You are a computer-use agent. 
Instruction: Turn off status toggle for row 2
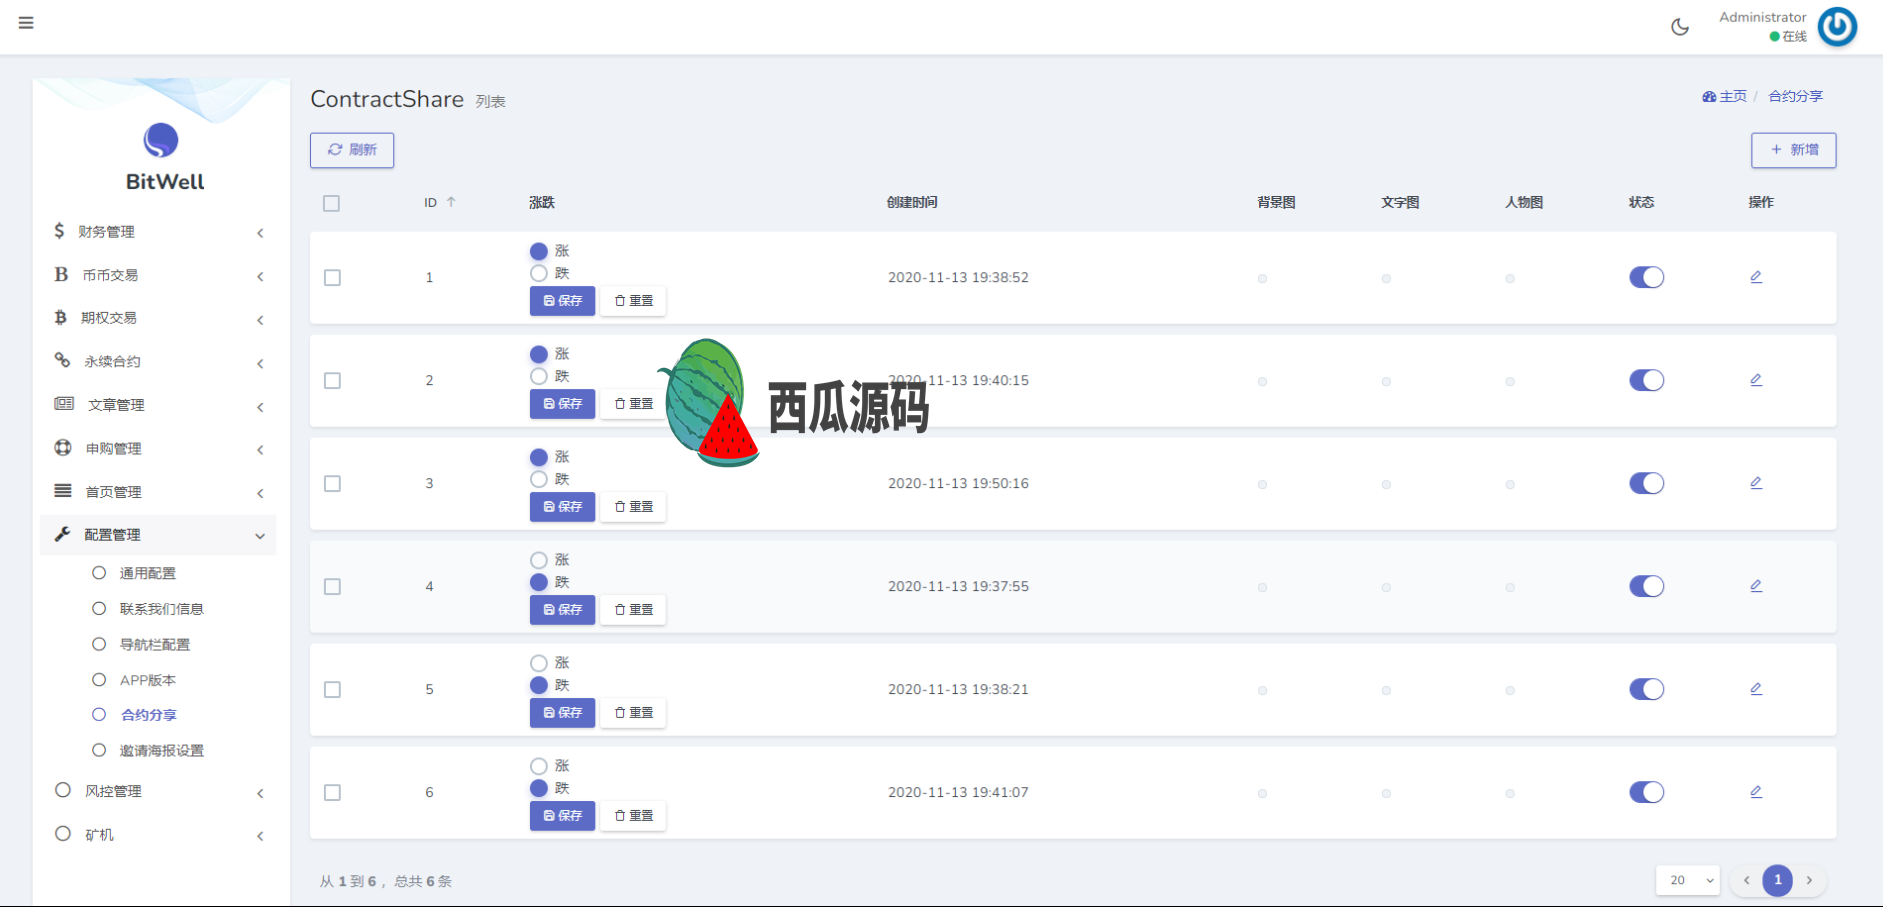pyautogui.click(x=1646, y=380)
